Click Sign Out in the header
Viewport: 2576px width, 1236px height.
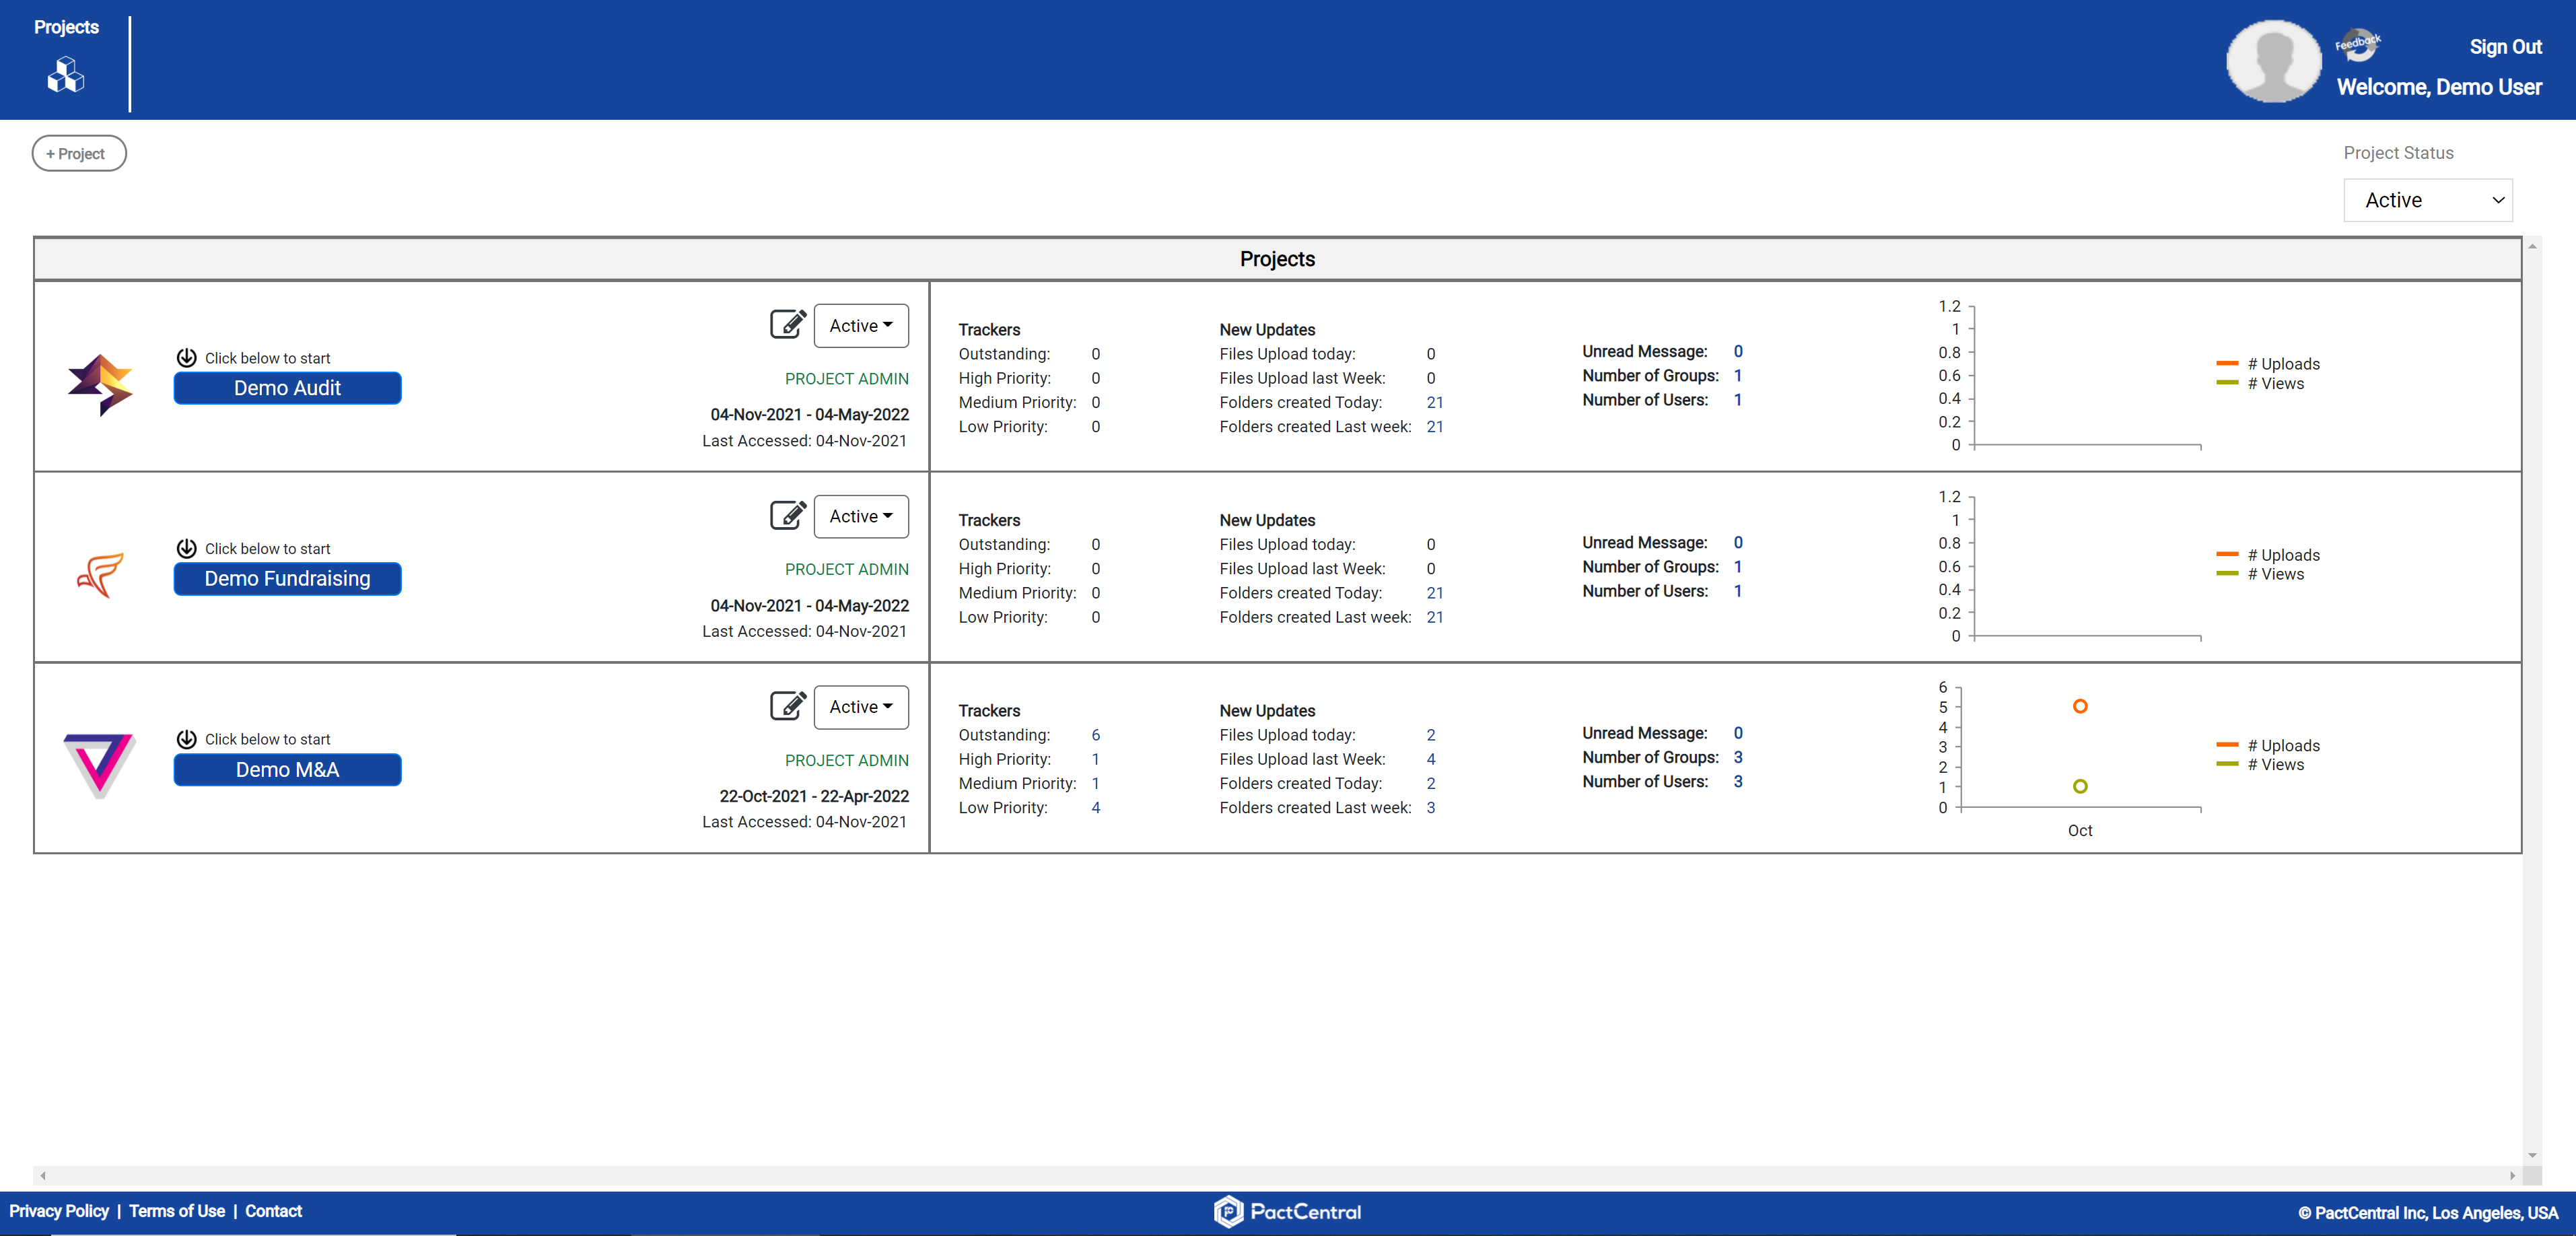pyautogui.click(x=2504, y=47)
